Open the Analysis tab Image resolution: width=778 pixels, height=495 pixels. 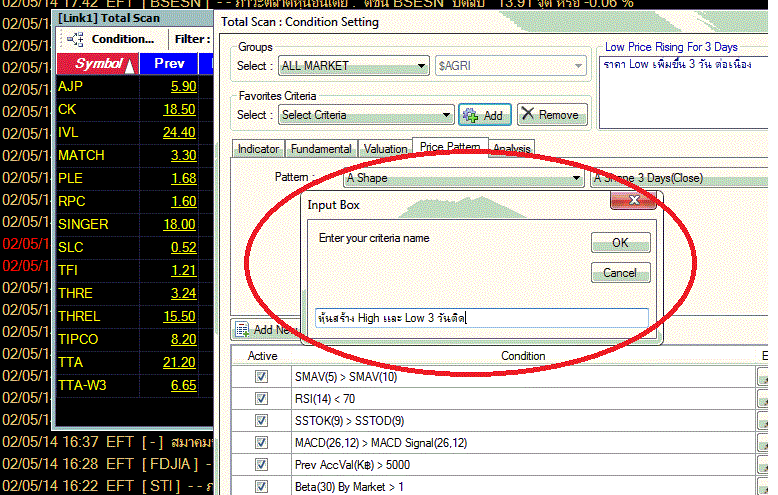pyautogui.click(x=512, y=148)
